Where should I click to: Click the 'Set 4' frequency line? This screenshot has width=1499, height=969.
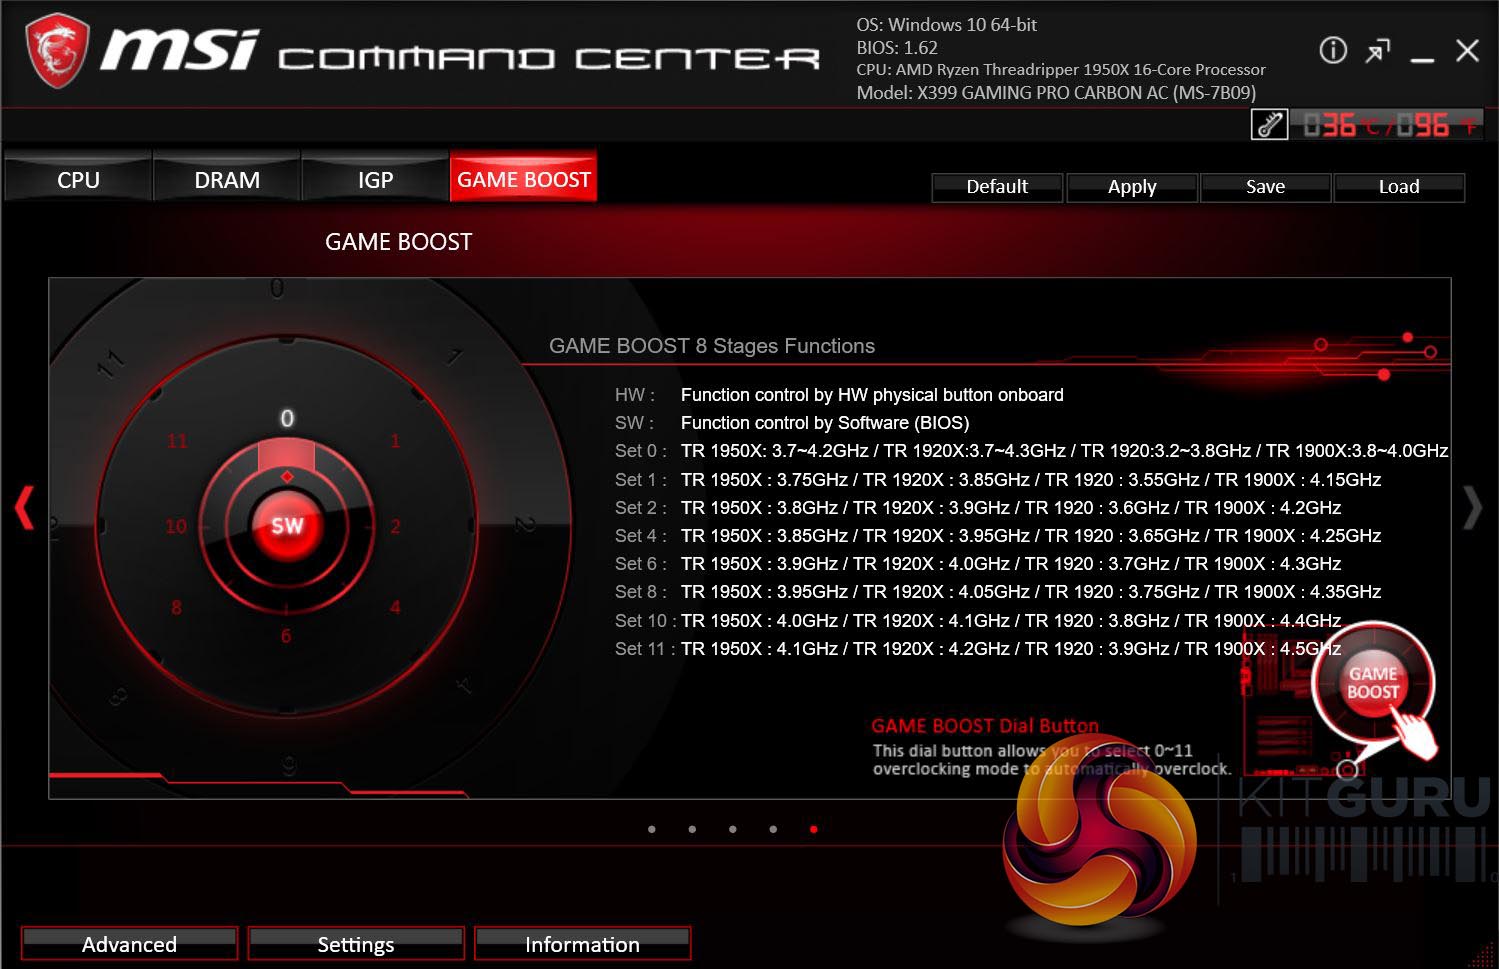pyautogui.click(x=998, y=535)
